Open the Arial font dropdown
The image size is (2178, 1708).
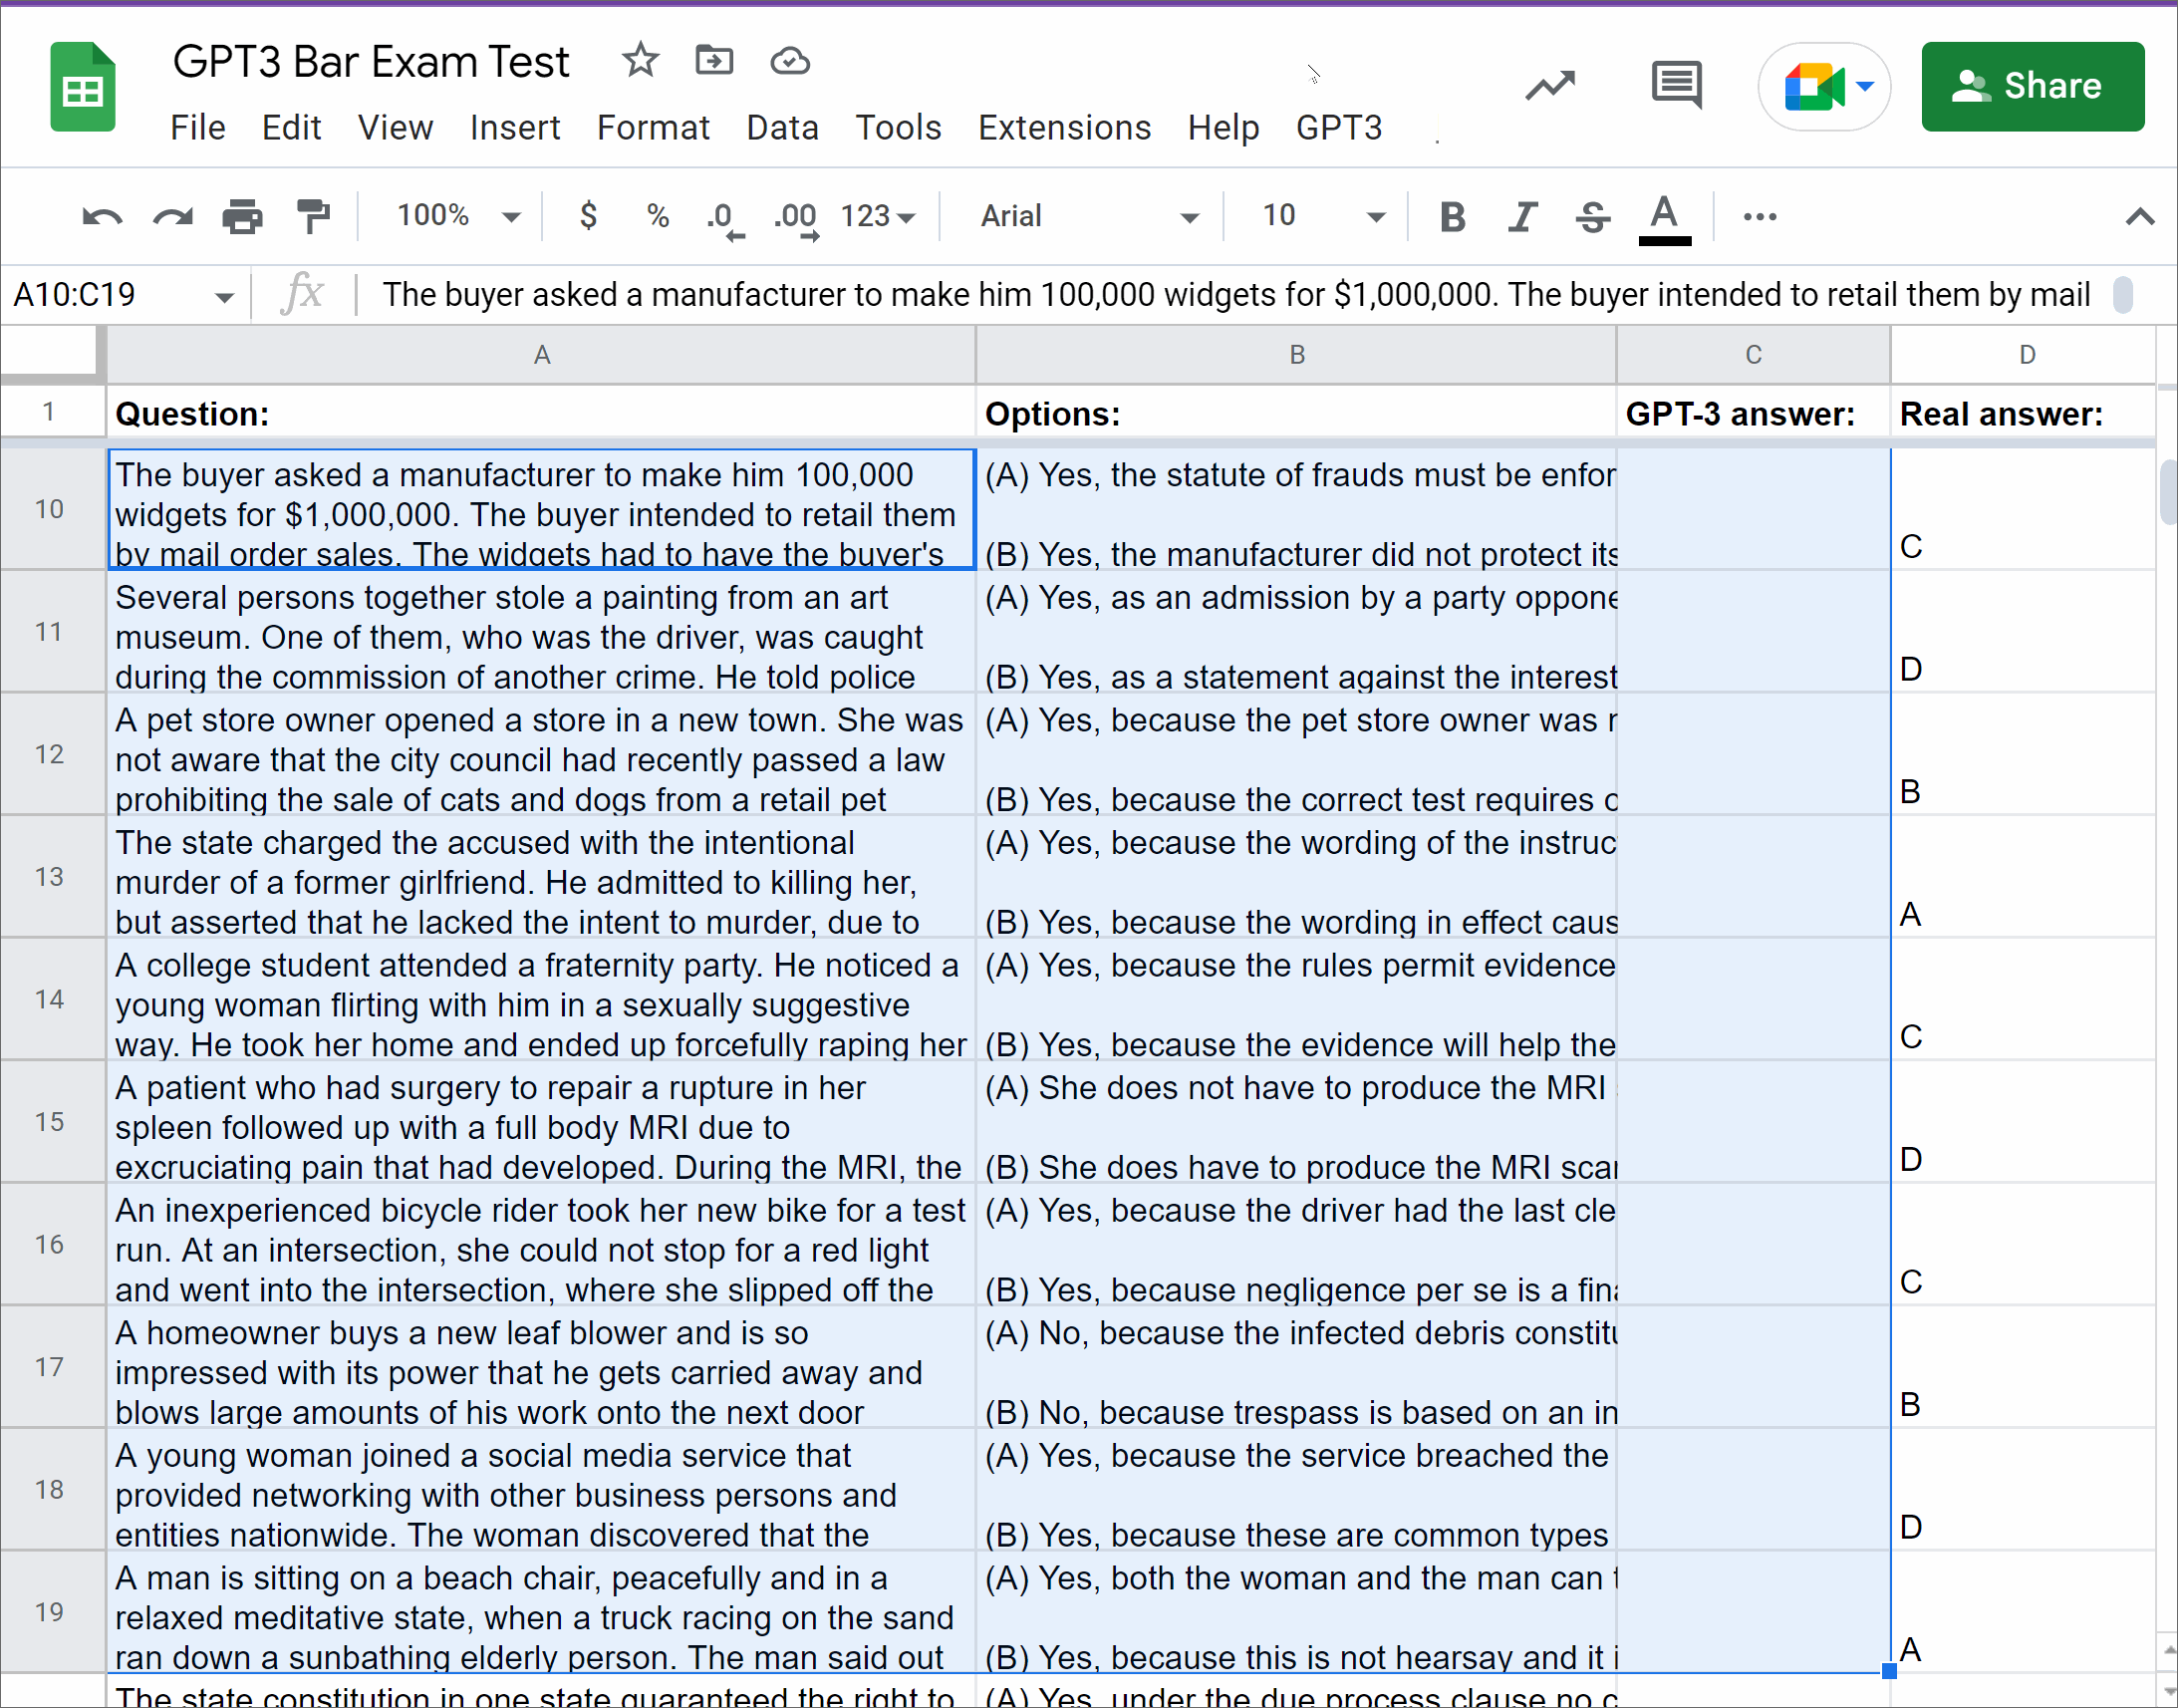[1088, 216]
